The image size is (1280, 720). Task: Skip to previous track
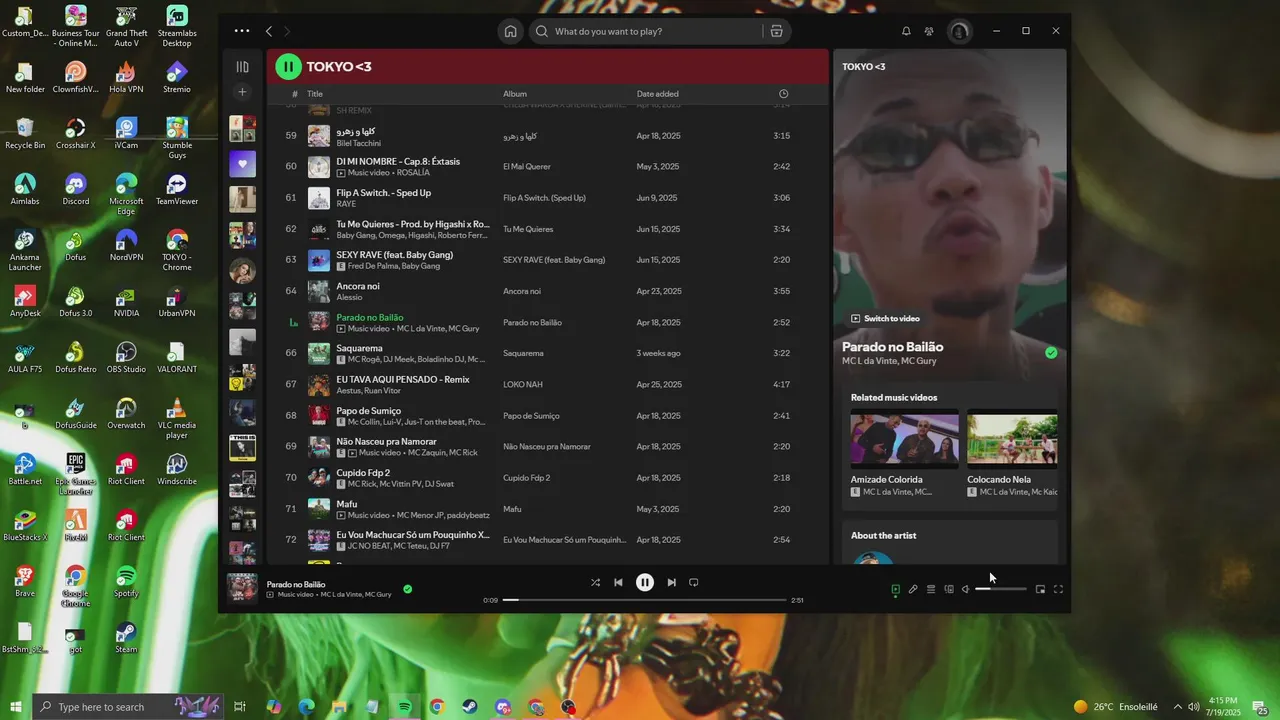click(618, 582)
